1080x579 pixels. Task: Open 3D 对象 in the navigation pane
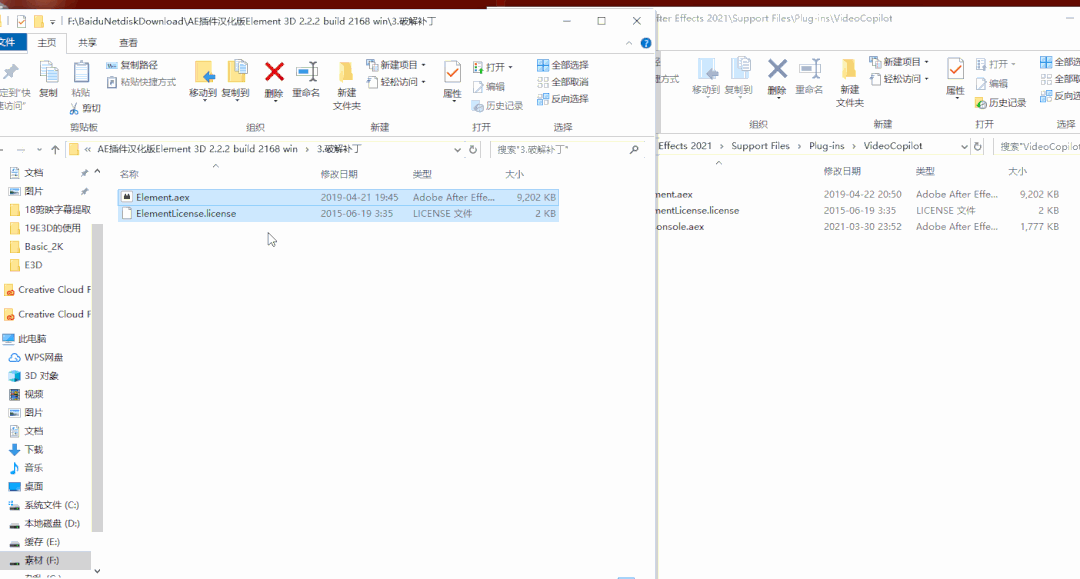click(41, 376)
